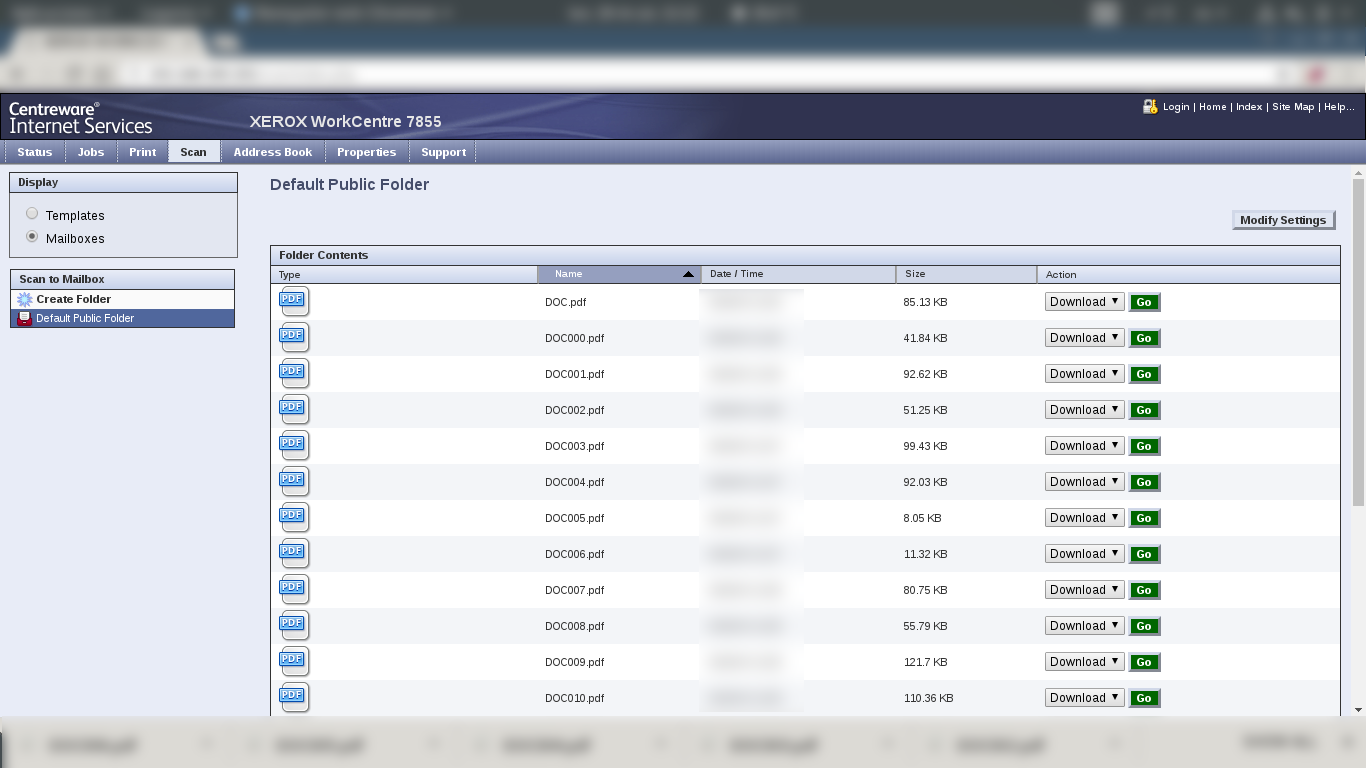Open the action dropdown for DOC006.pdf
Image resolution: width=1366 pixels, height=768 pixels.
click(1085, 554)
